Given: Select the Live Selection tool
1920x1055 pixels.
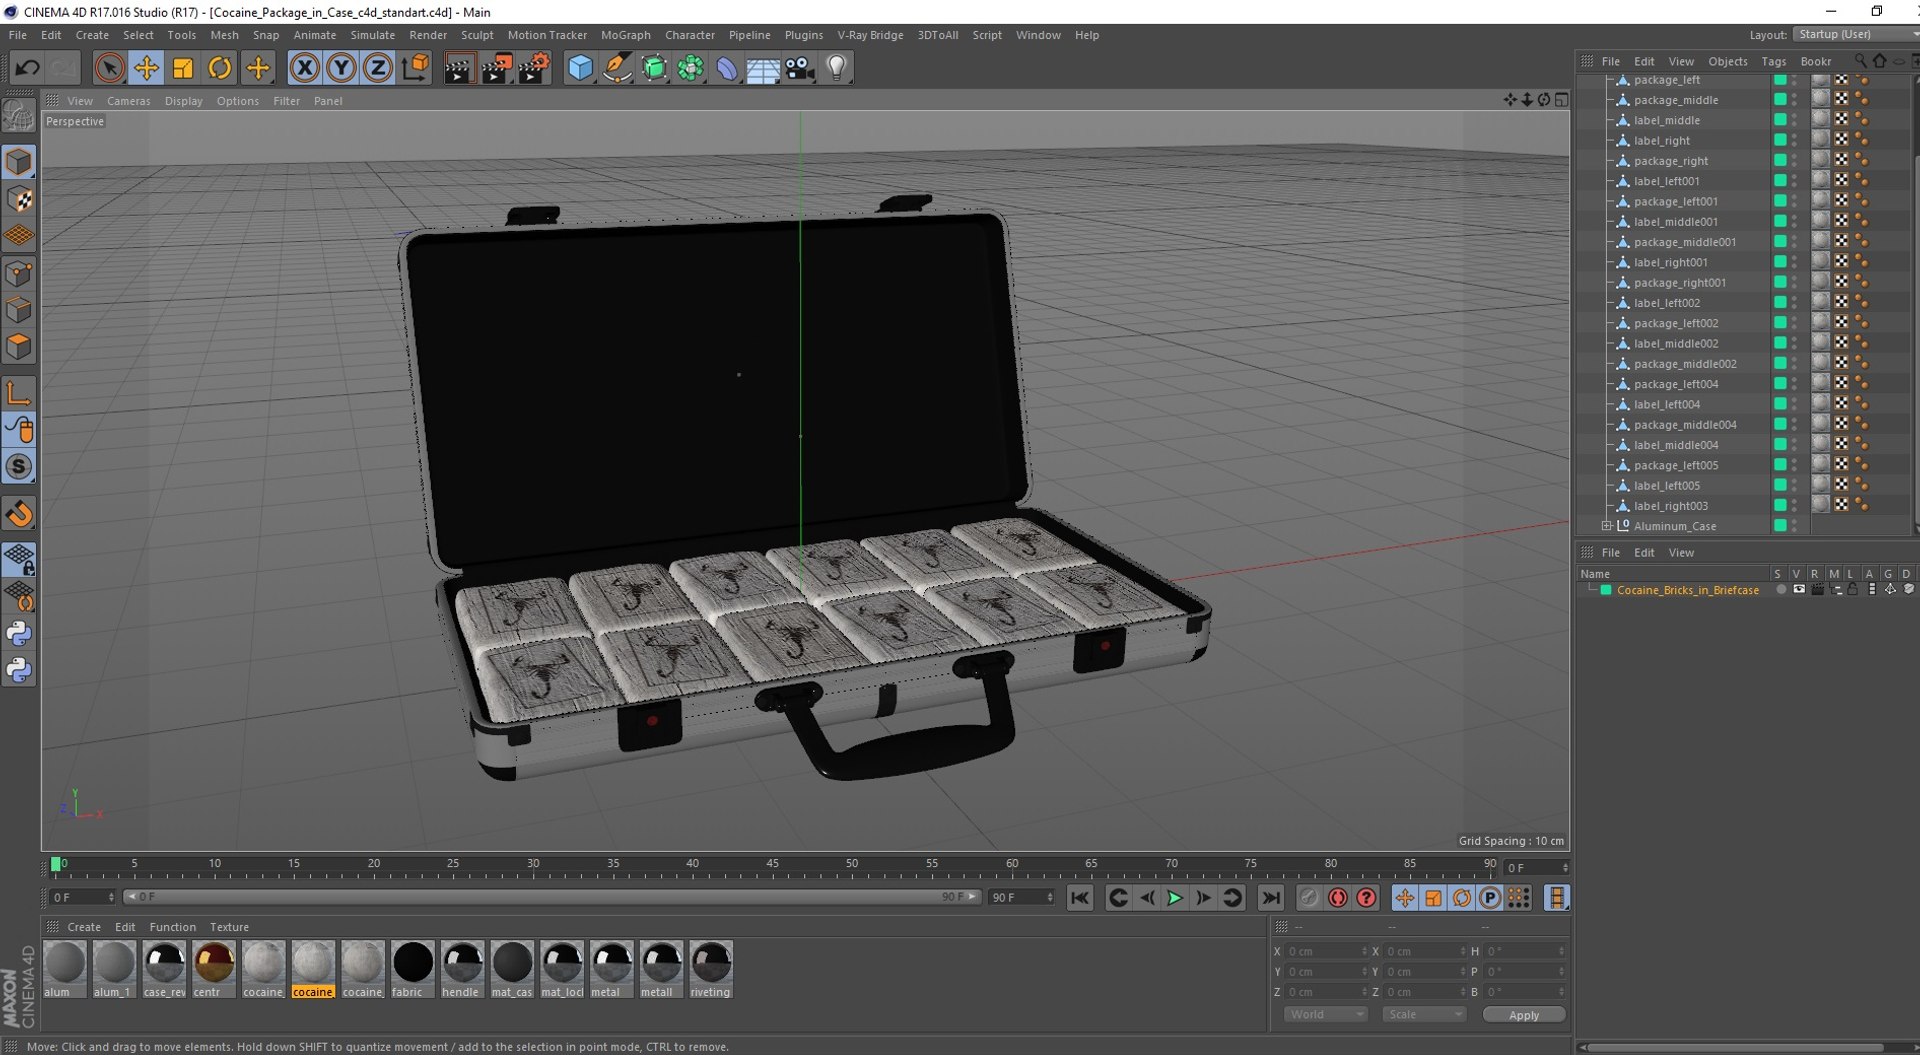Looking at the screenshot, I should tap(109, 68).
